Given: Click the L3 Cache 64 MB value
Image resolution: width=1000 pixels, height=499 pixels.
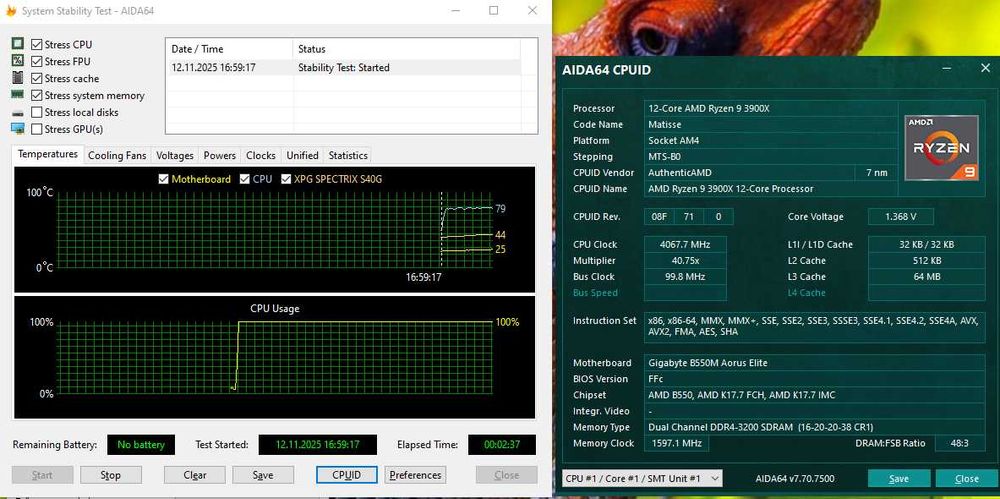Looking at the screenshot, I should pyautogui.click(x=927, y=276).
